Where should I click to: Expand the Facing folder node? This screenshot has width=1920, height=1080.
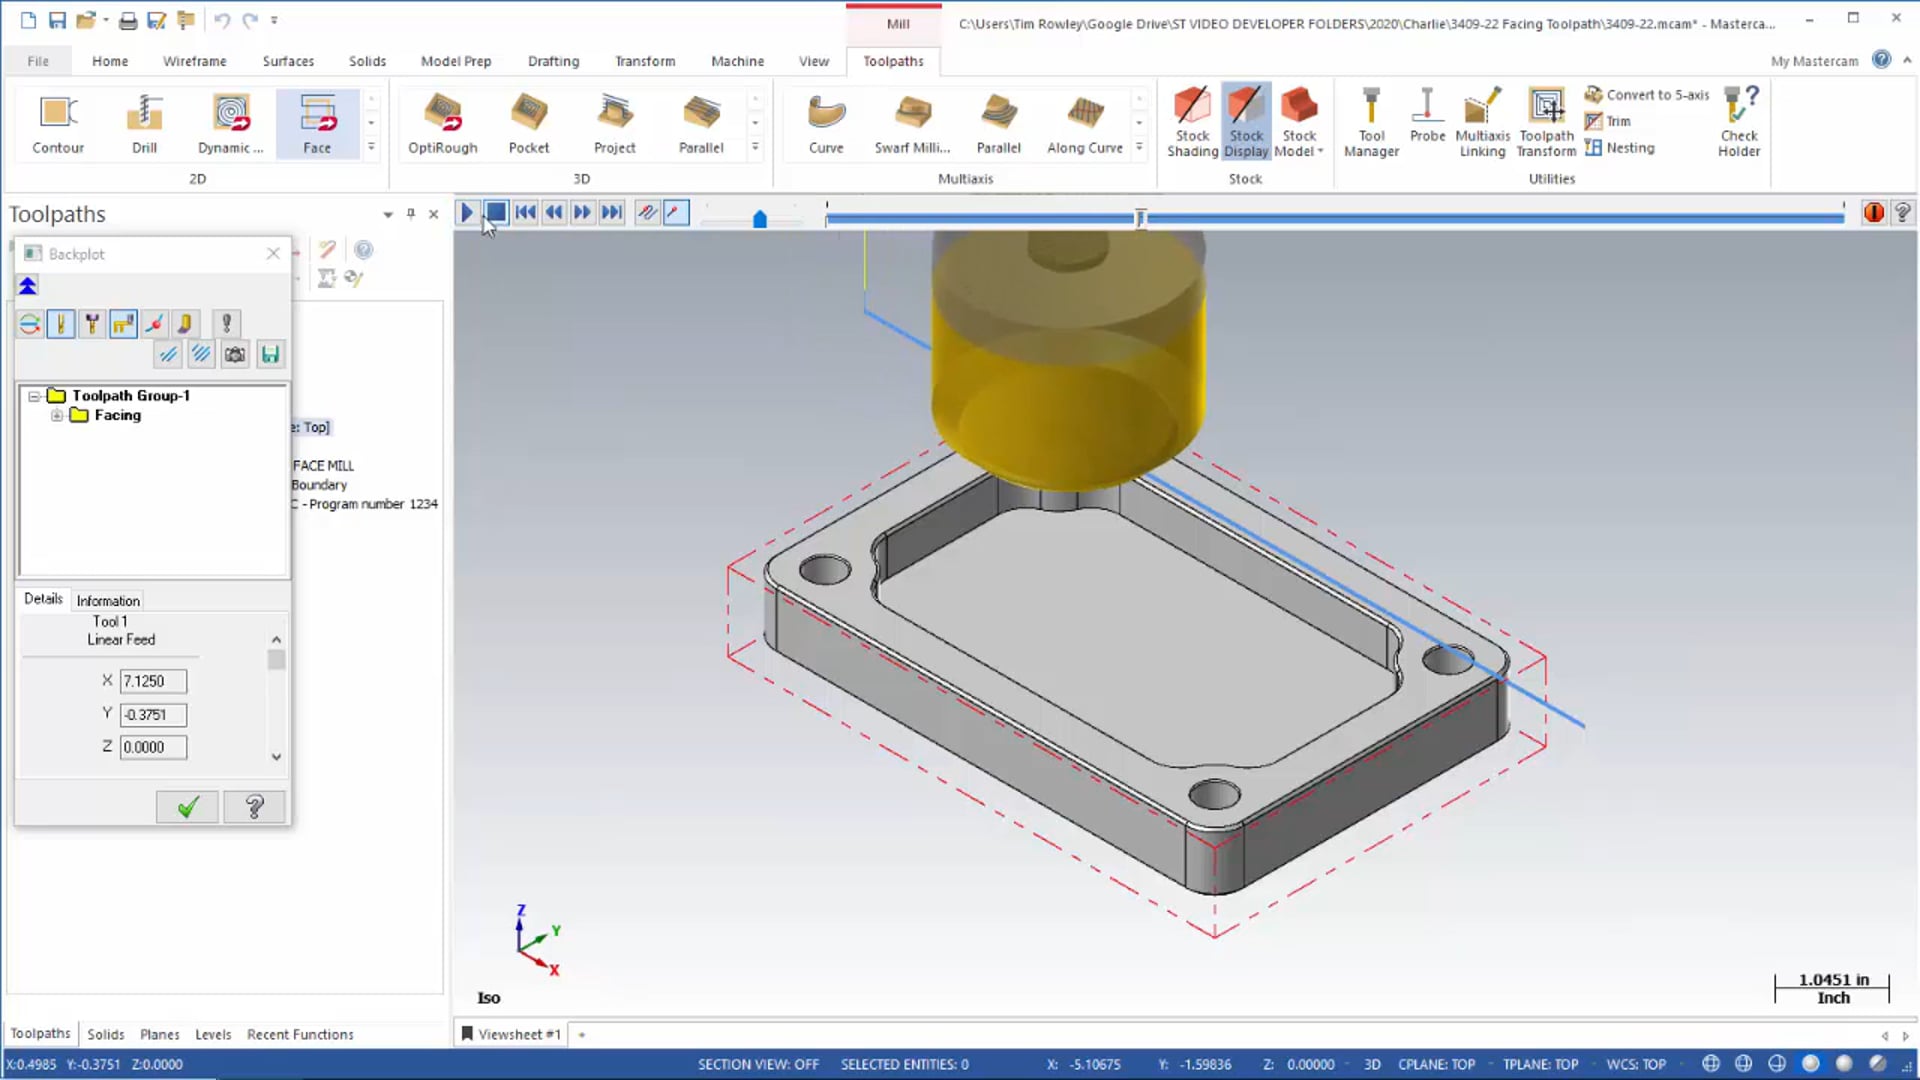point(57,416)
